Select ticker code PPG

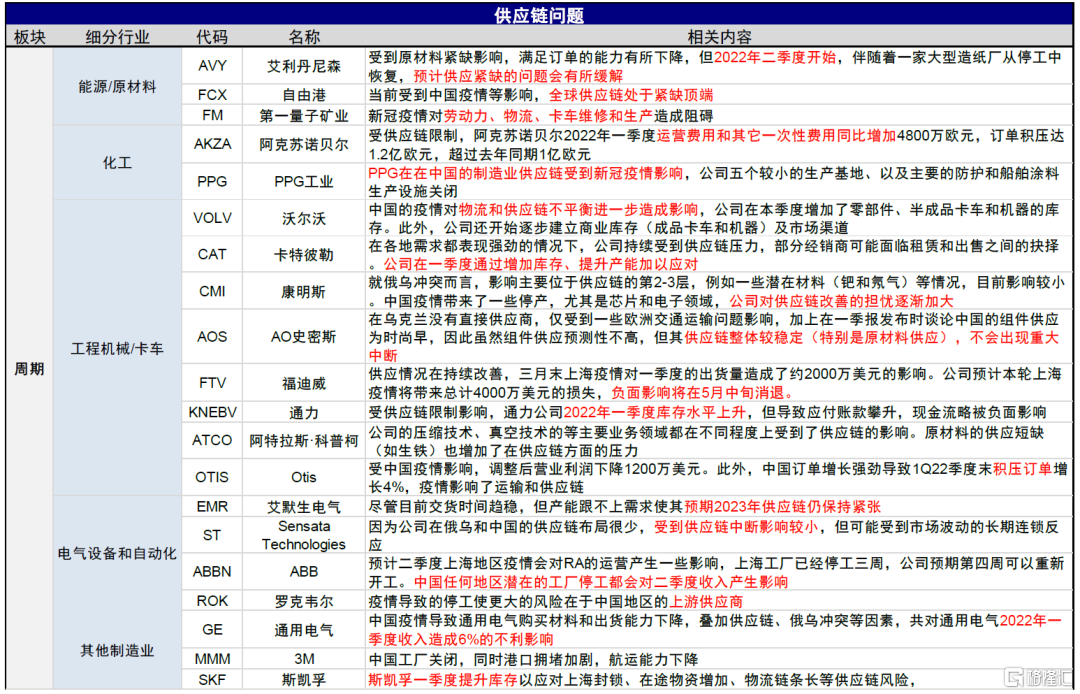point(212,181)
